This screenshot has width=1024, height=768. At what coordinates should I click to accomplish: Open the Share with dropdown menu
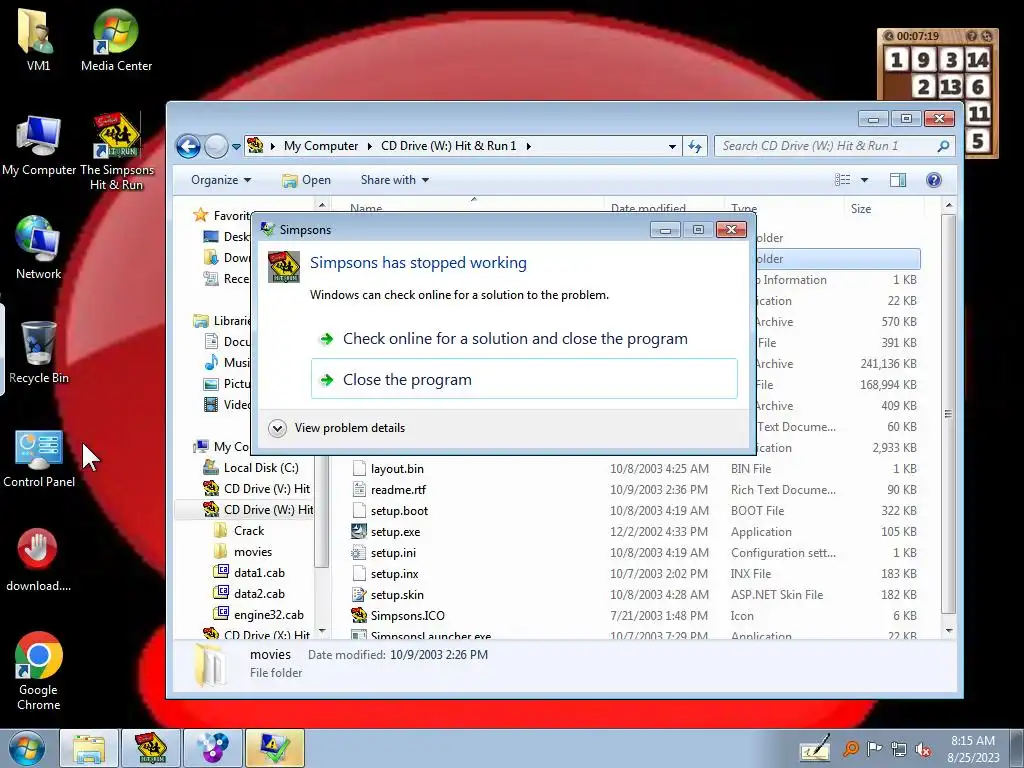(394, 180)
